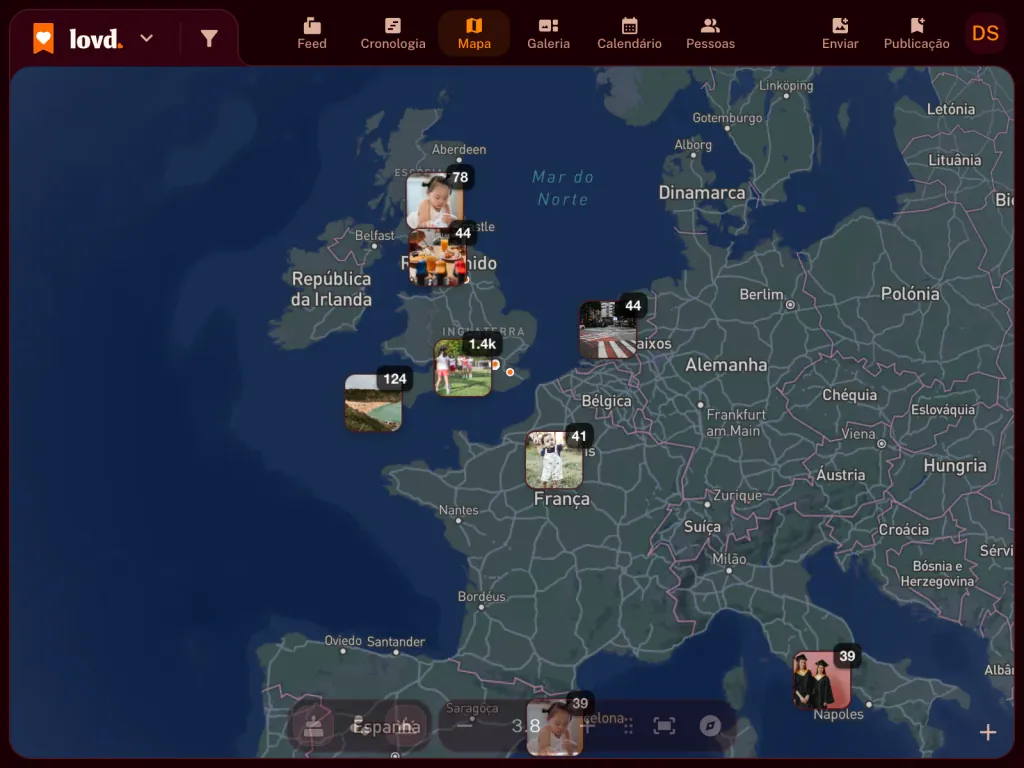Image resolution: width=1024 pixels, height=768 pixels.
Task: Click the fit-to-frame icon in the bottom toolbar
Action: [664, 726]
